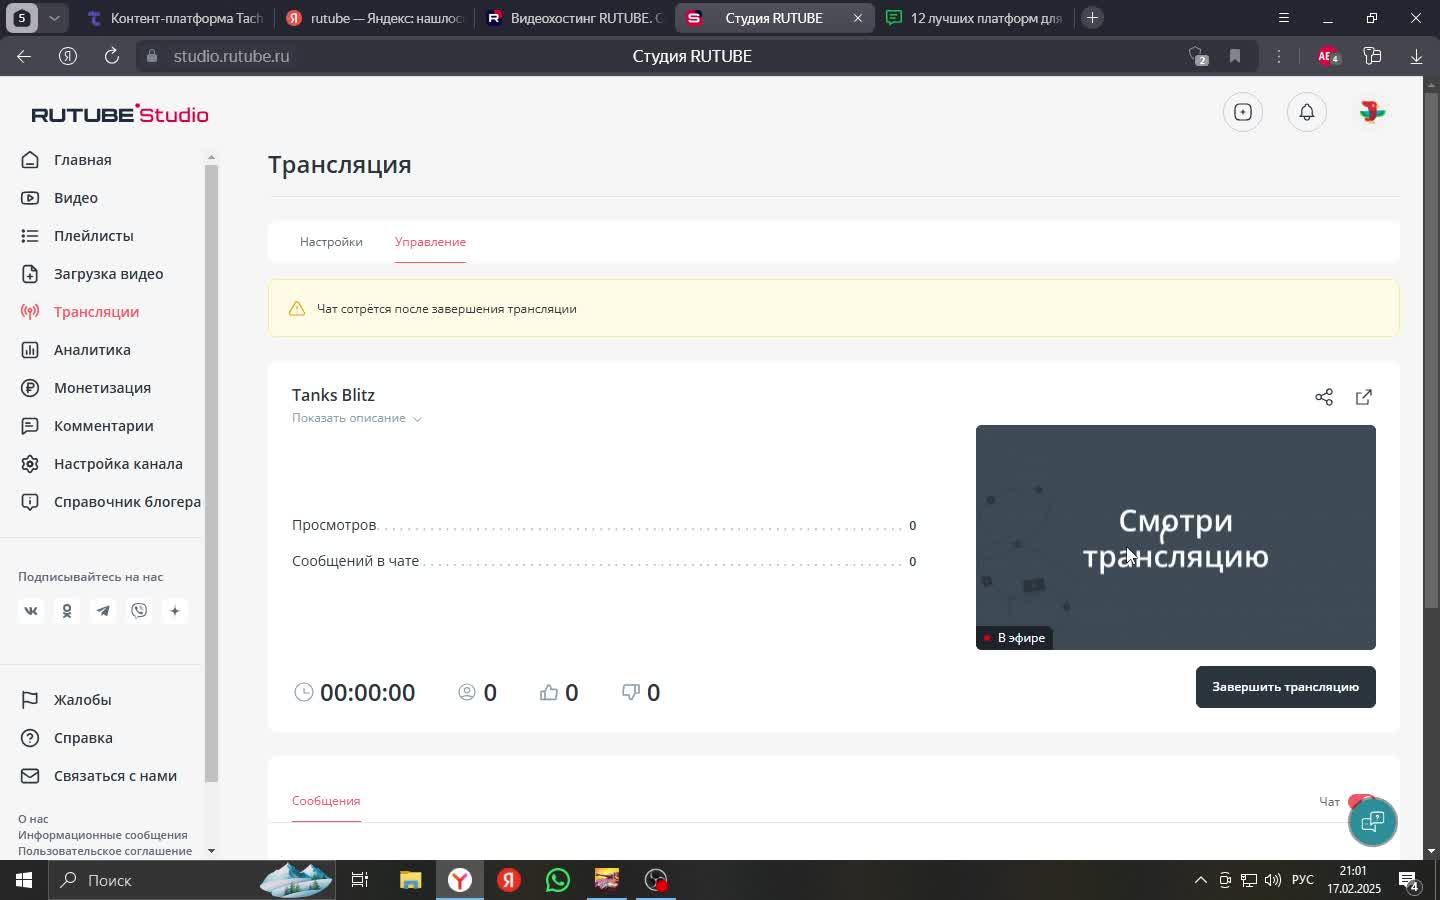1440x900 pixels.
Task: Click the Смотри трансляцию stream preview
Action: (x=1176, y=537)
